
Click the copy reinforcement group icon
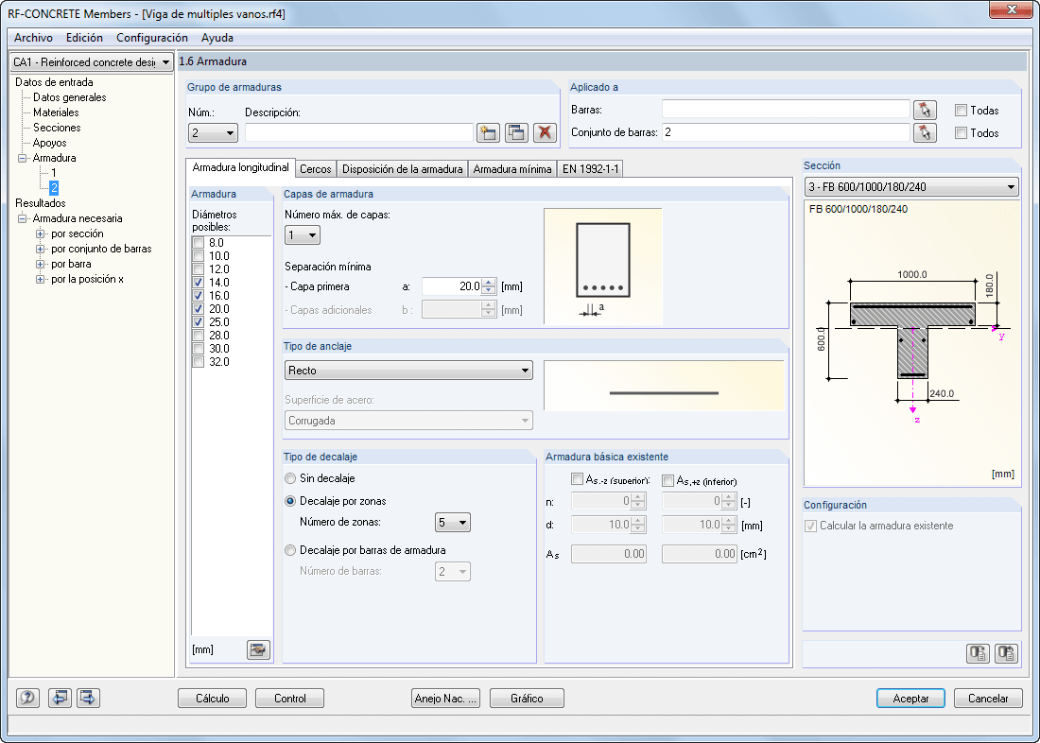click(x=517, y=133)
